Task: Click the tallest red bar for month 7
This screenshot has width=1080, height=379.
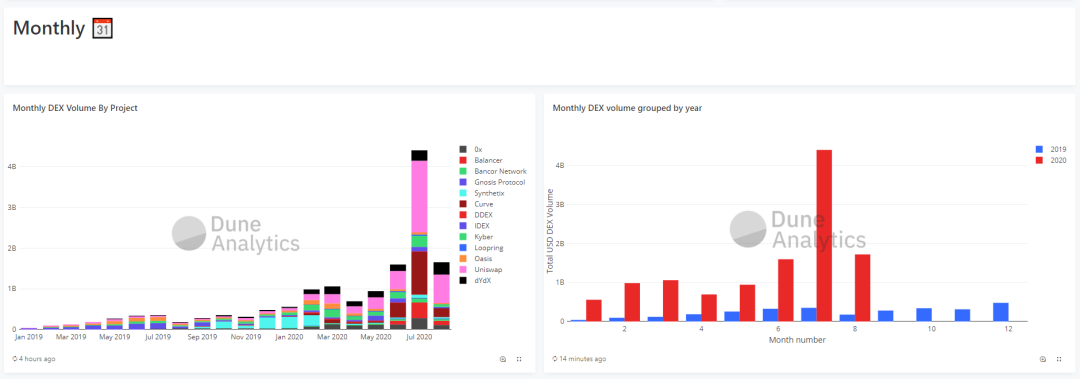Action: coord(824,236)
